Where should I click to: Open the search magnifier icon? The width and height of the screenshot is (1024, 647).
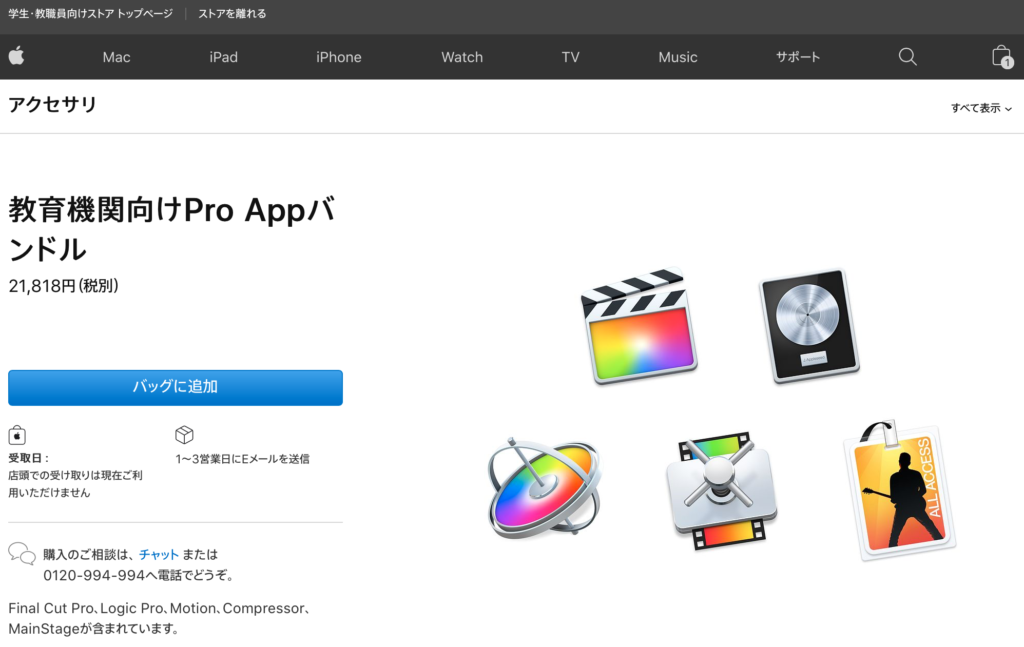(x=907, y=57)
